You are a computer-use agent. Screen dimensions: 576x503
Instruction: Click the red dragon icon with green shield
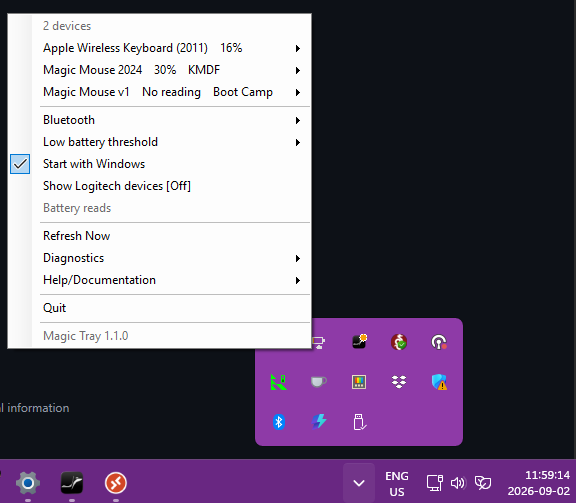click(x=399, y=342)
